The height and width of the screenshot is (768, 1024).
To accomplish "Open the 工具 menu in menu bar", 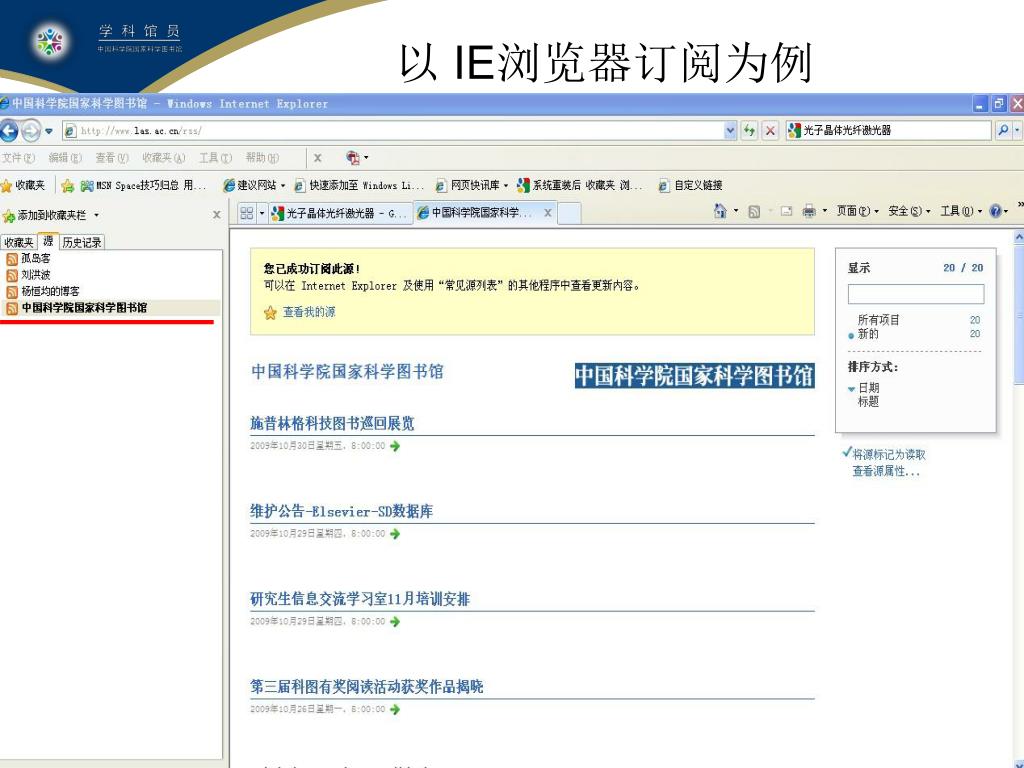I will 216,158.
